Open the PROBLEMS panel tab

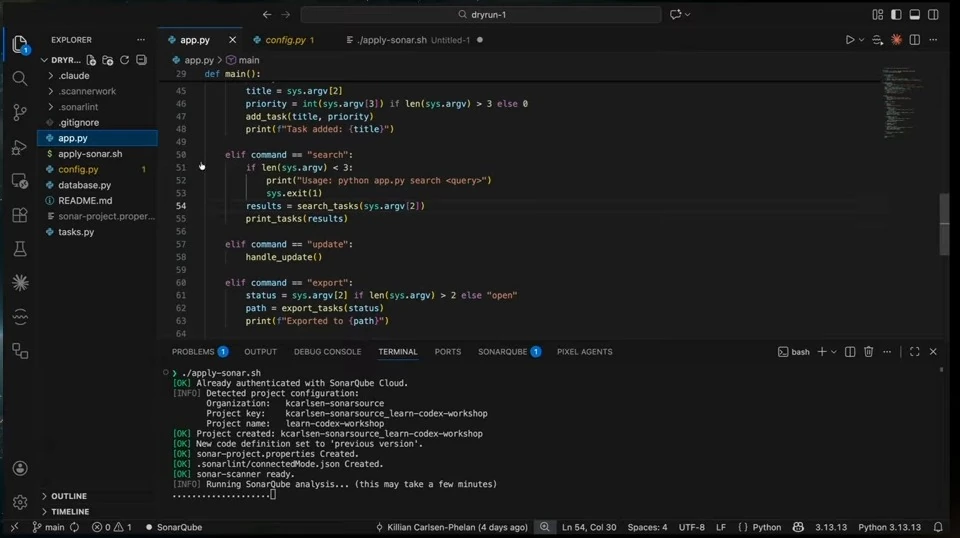[x=200, y=352]
